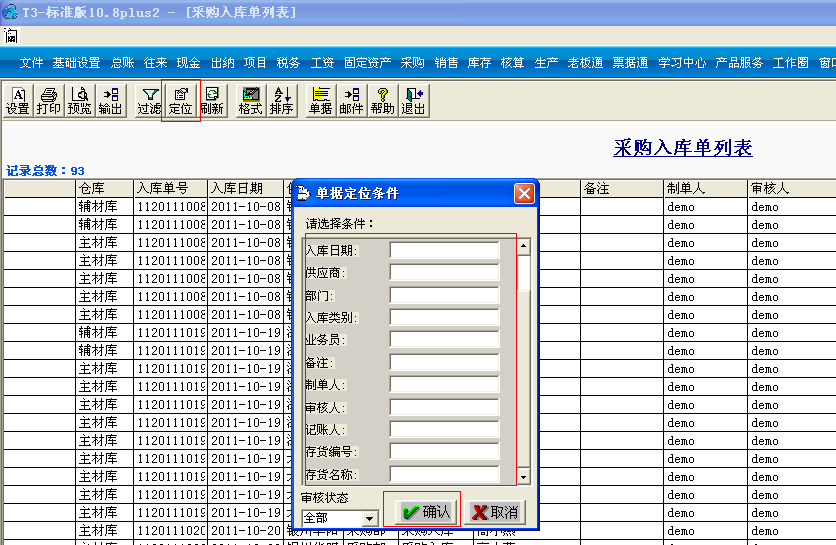The image size is (836, 545).
Task: Expand the 审核状态 dropdown arrow
Action: pos(369,518)
